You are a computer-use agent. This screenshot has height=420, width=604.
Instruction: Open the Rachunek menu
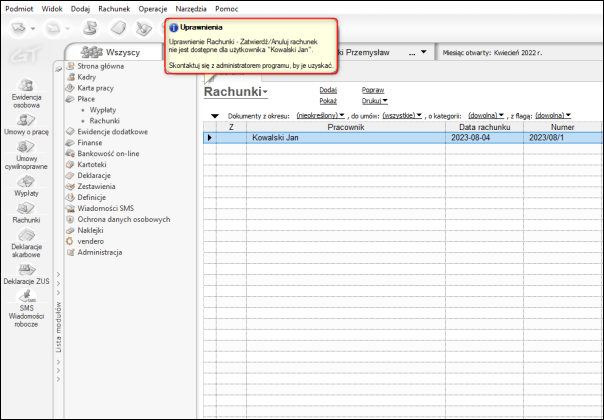[x=113, y=7]
